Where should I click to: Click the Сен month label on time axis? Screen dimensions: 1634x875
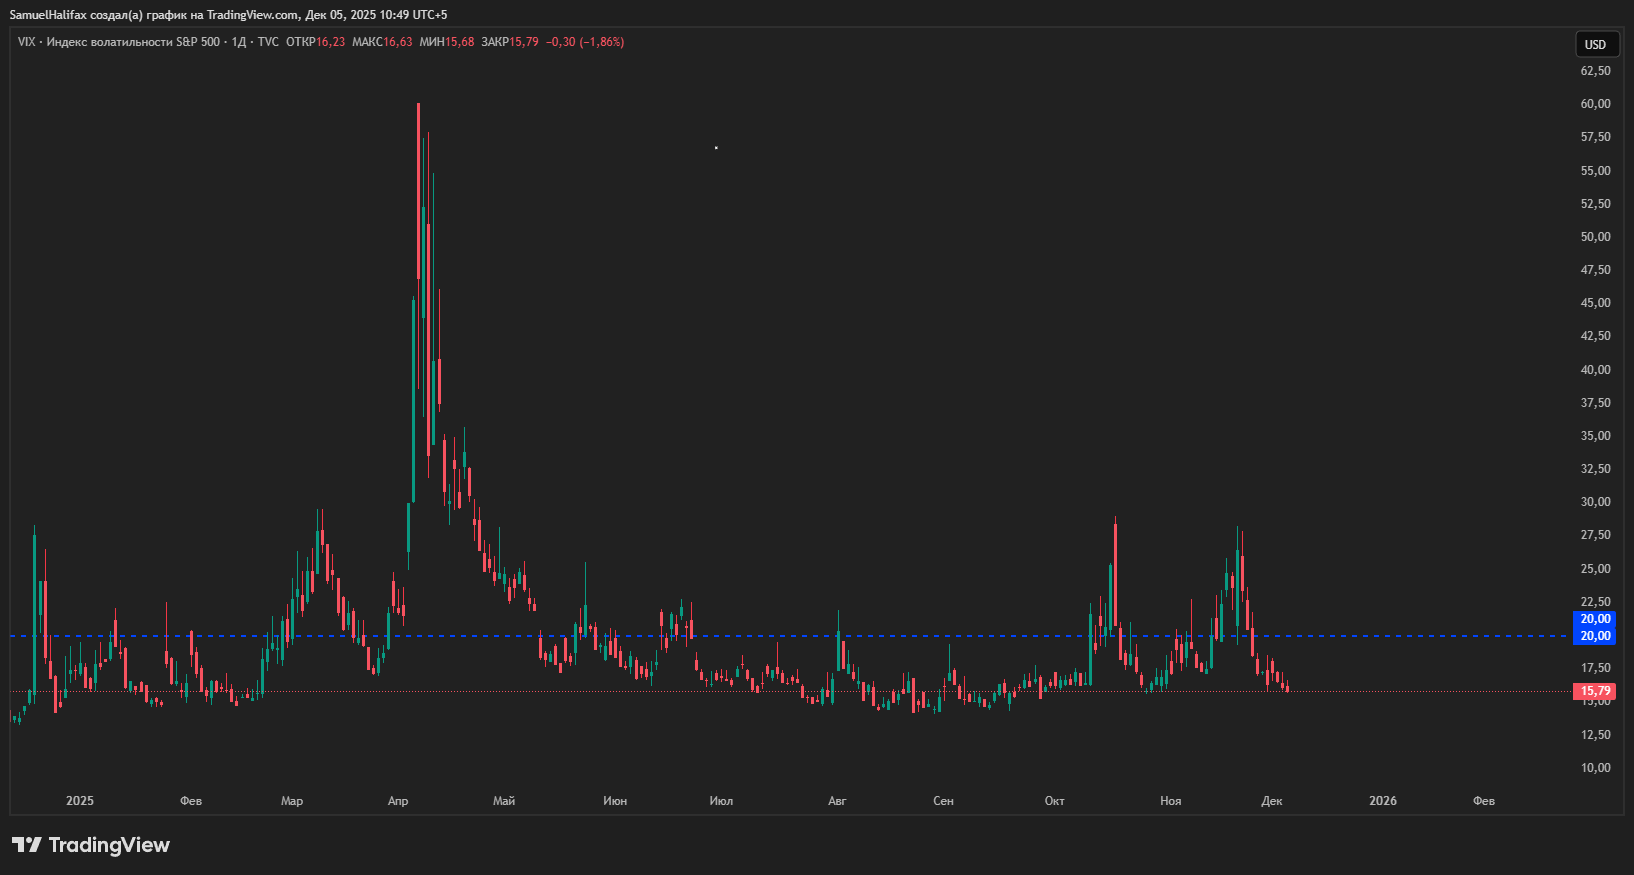tap(943, 801)
